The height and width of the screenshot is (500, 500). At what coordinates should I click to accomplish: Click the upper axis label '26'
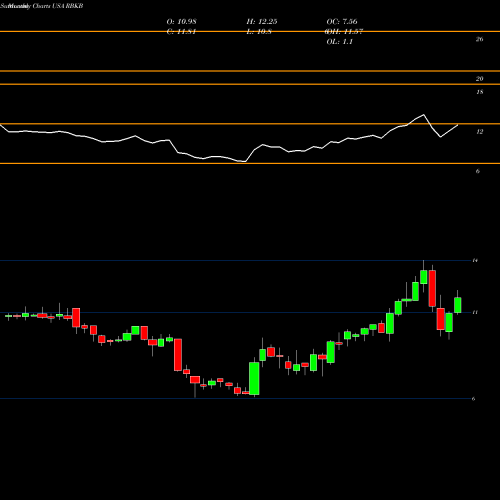coord(479,39)
